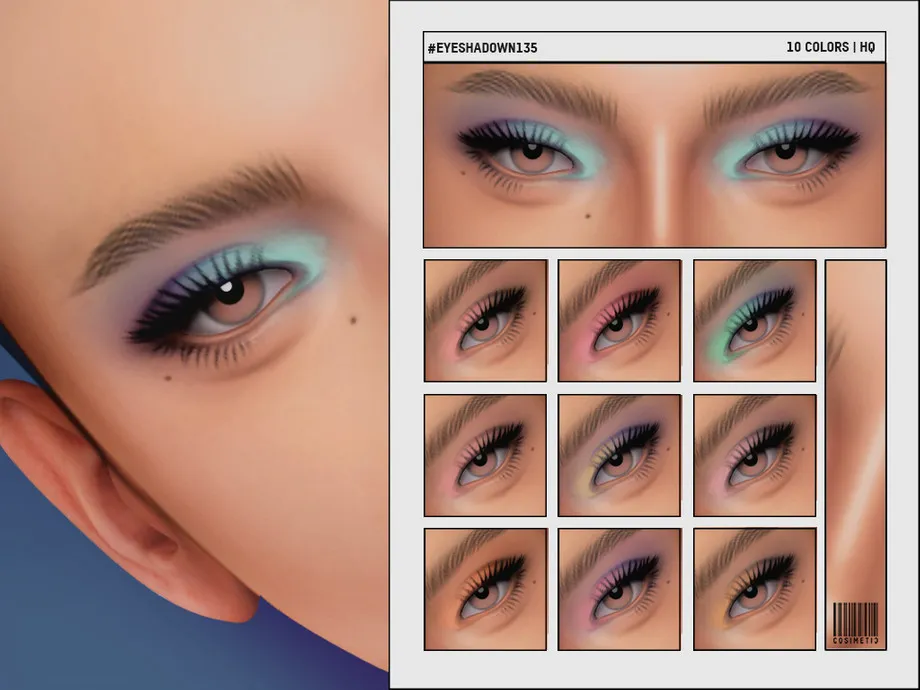Click the right eye's pupil in the banner
Image resolution: width=920 pixels, height=690 pixels.
click(783, 155)
